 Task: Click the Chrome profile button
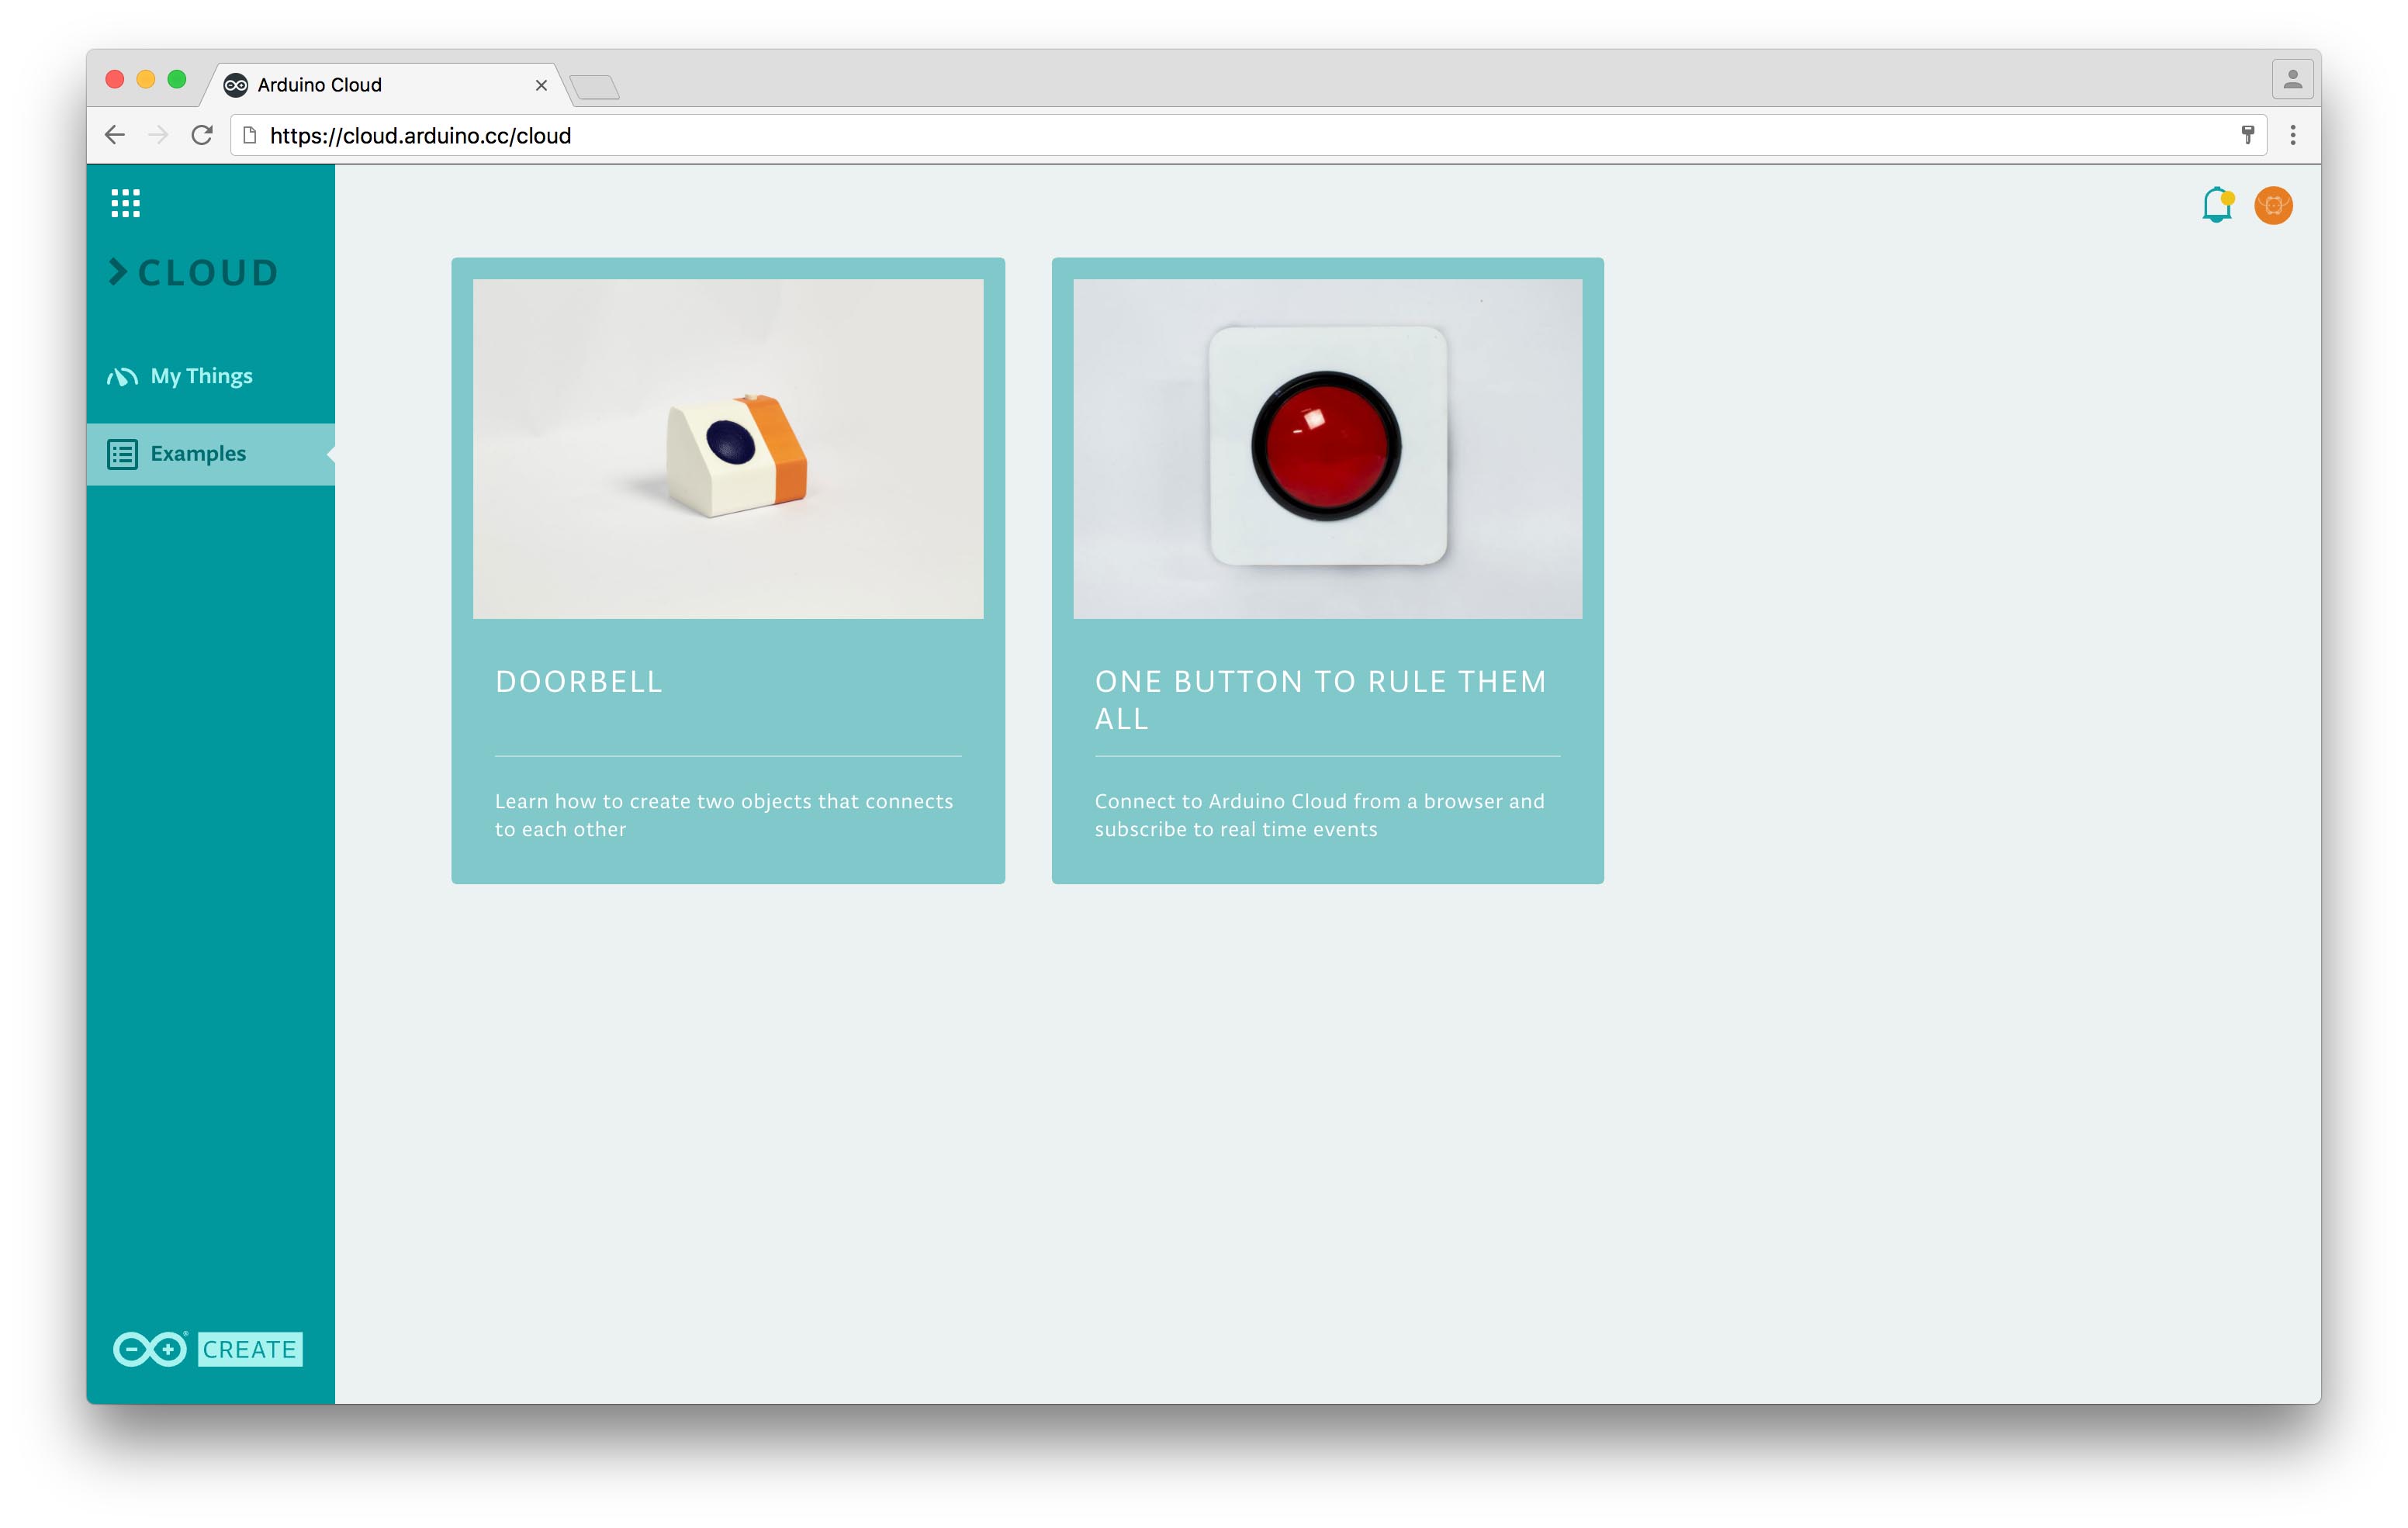click(x=2293, y=79)
